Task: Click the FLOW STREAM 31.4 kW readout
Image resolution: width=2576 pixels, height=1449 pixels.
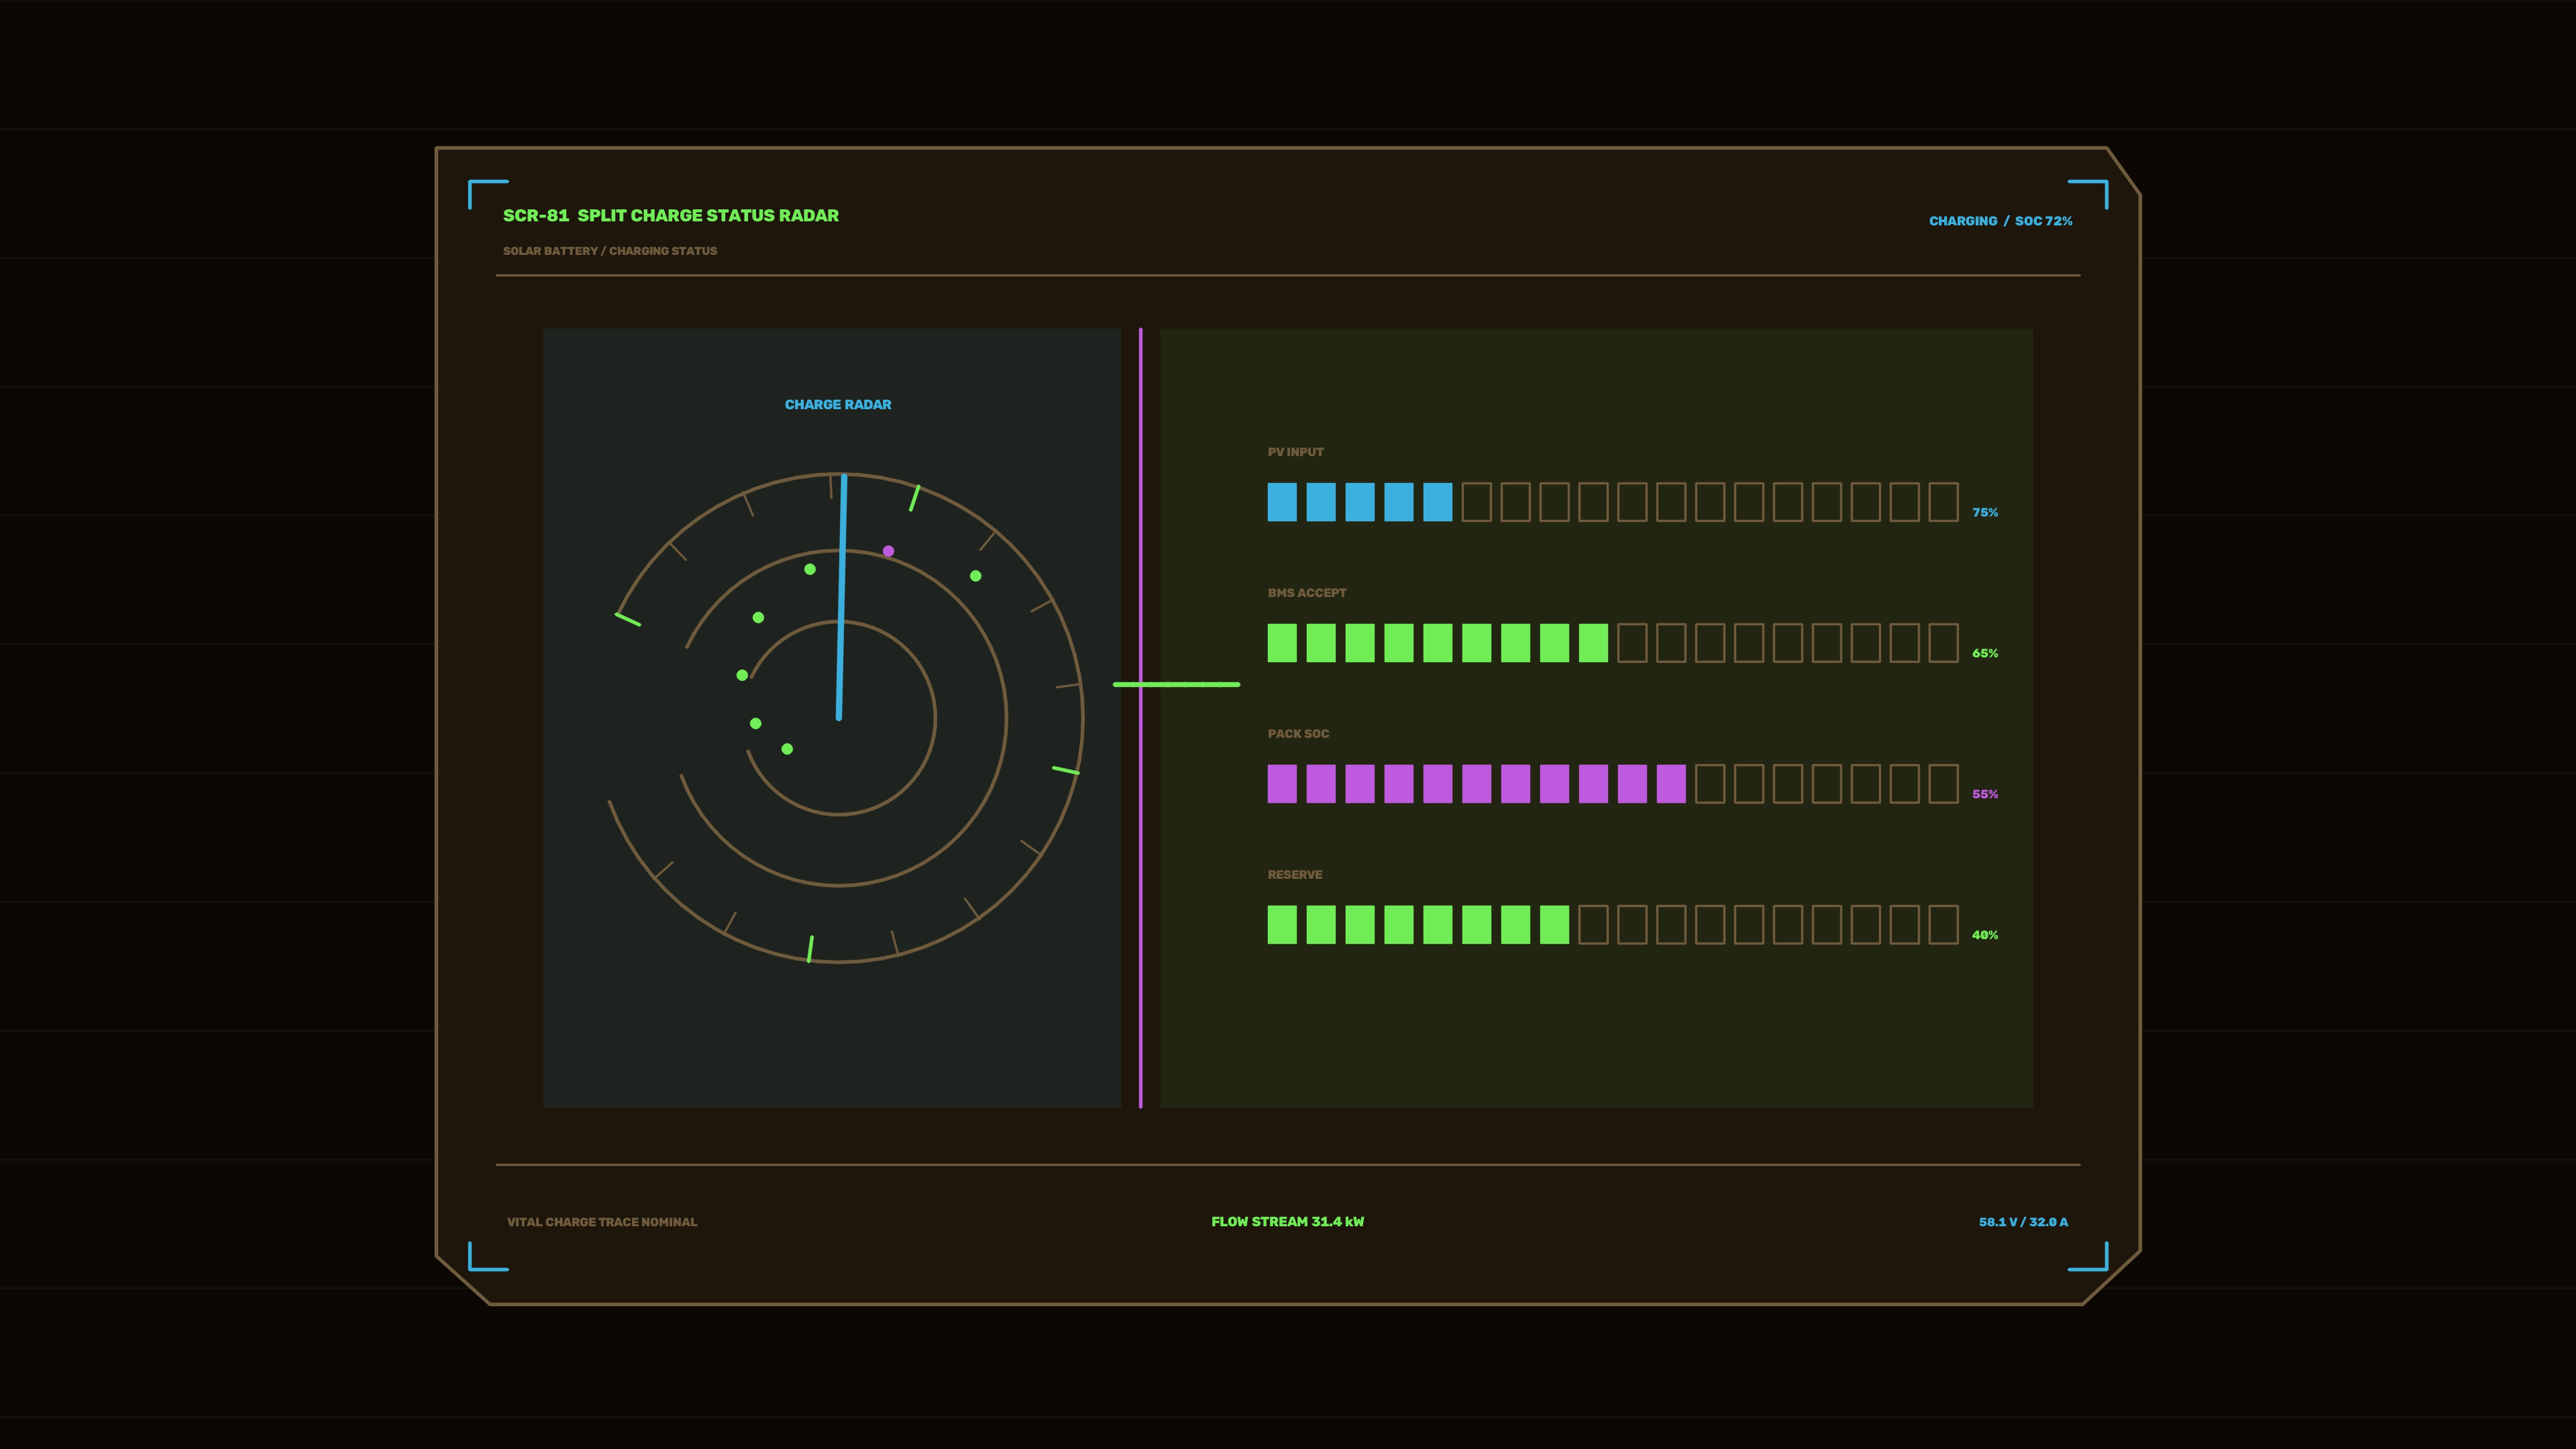Action: click(x=1287, y=1222)
